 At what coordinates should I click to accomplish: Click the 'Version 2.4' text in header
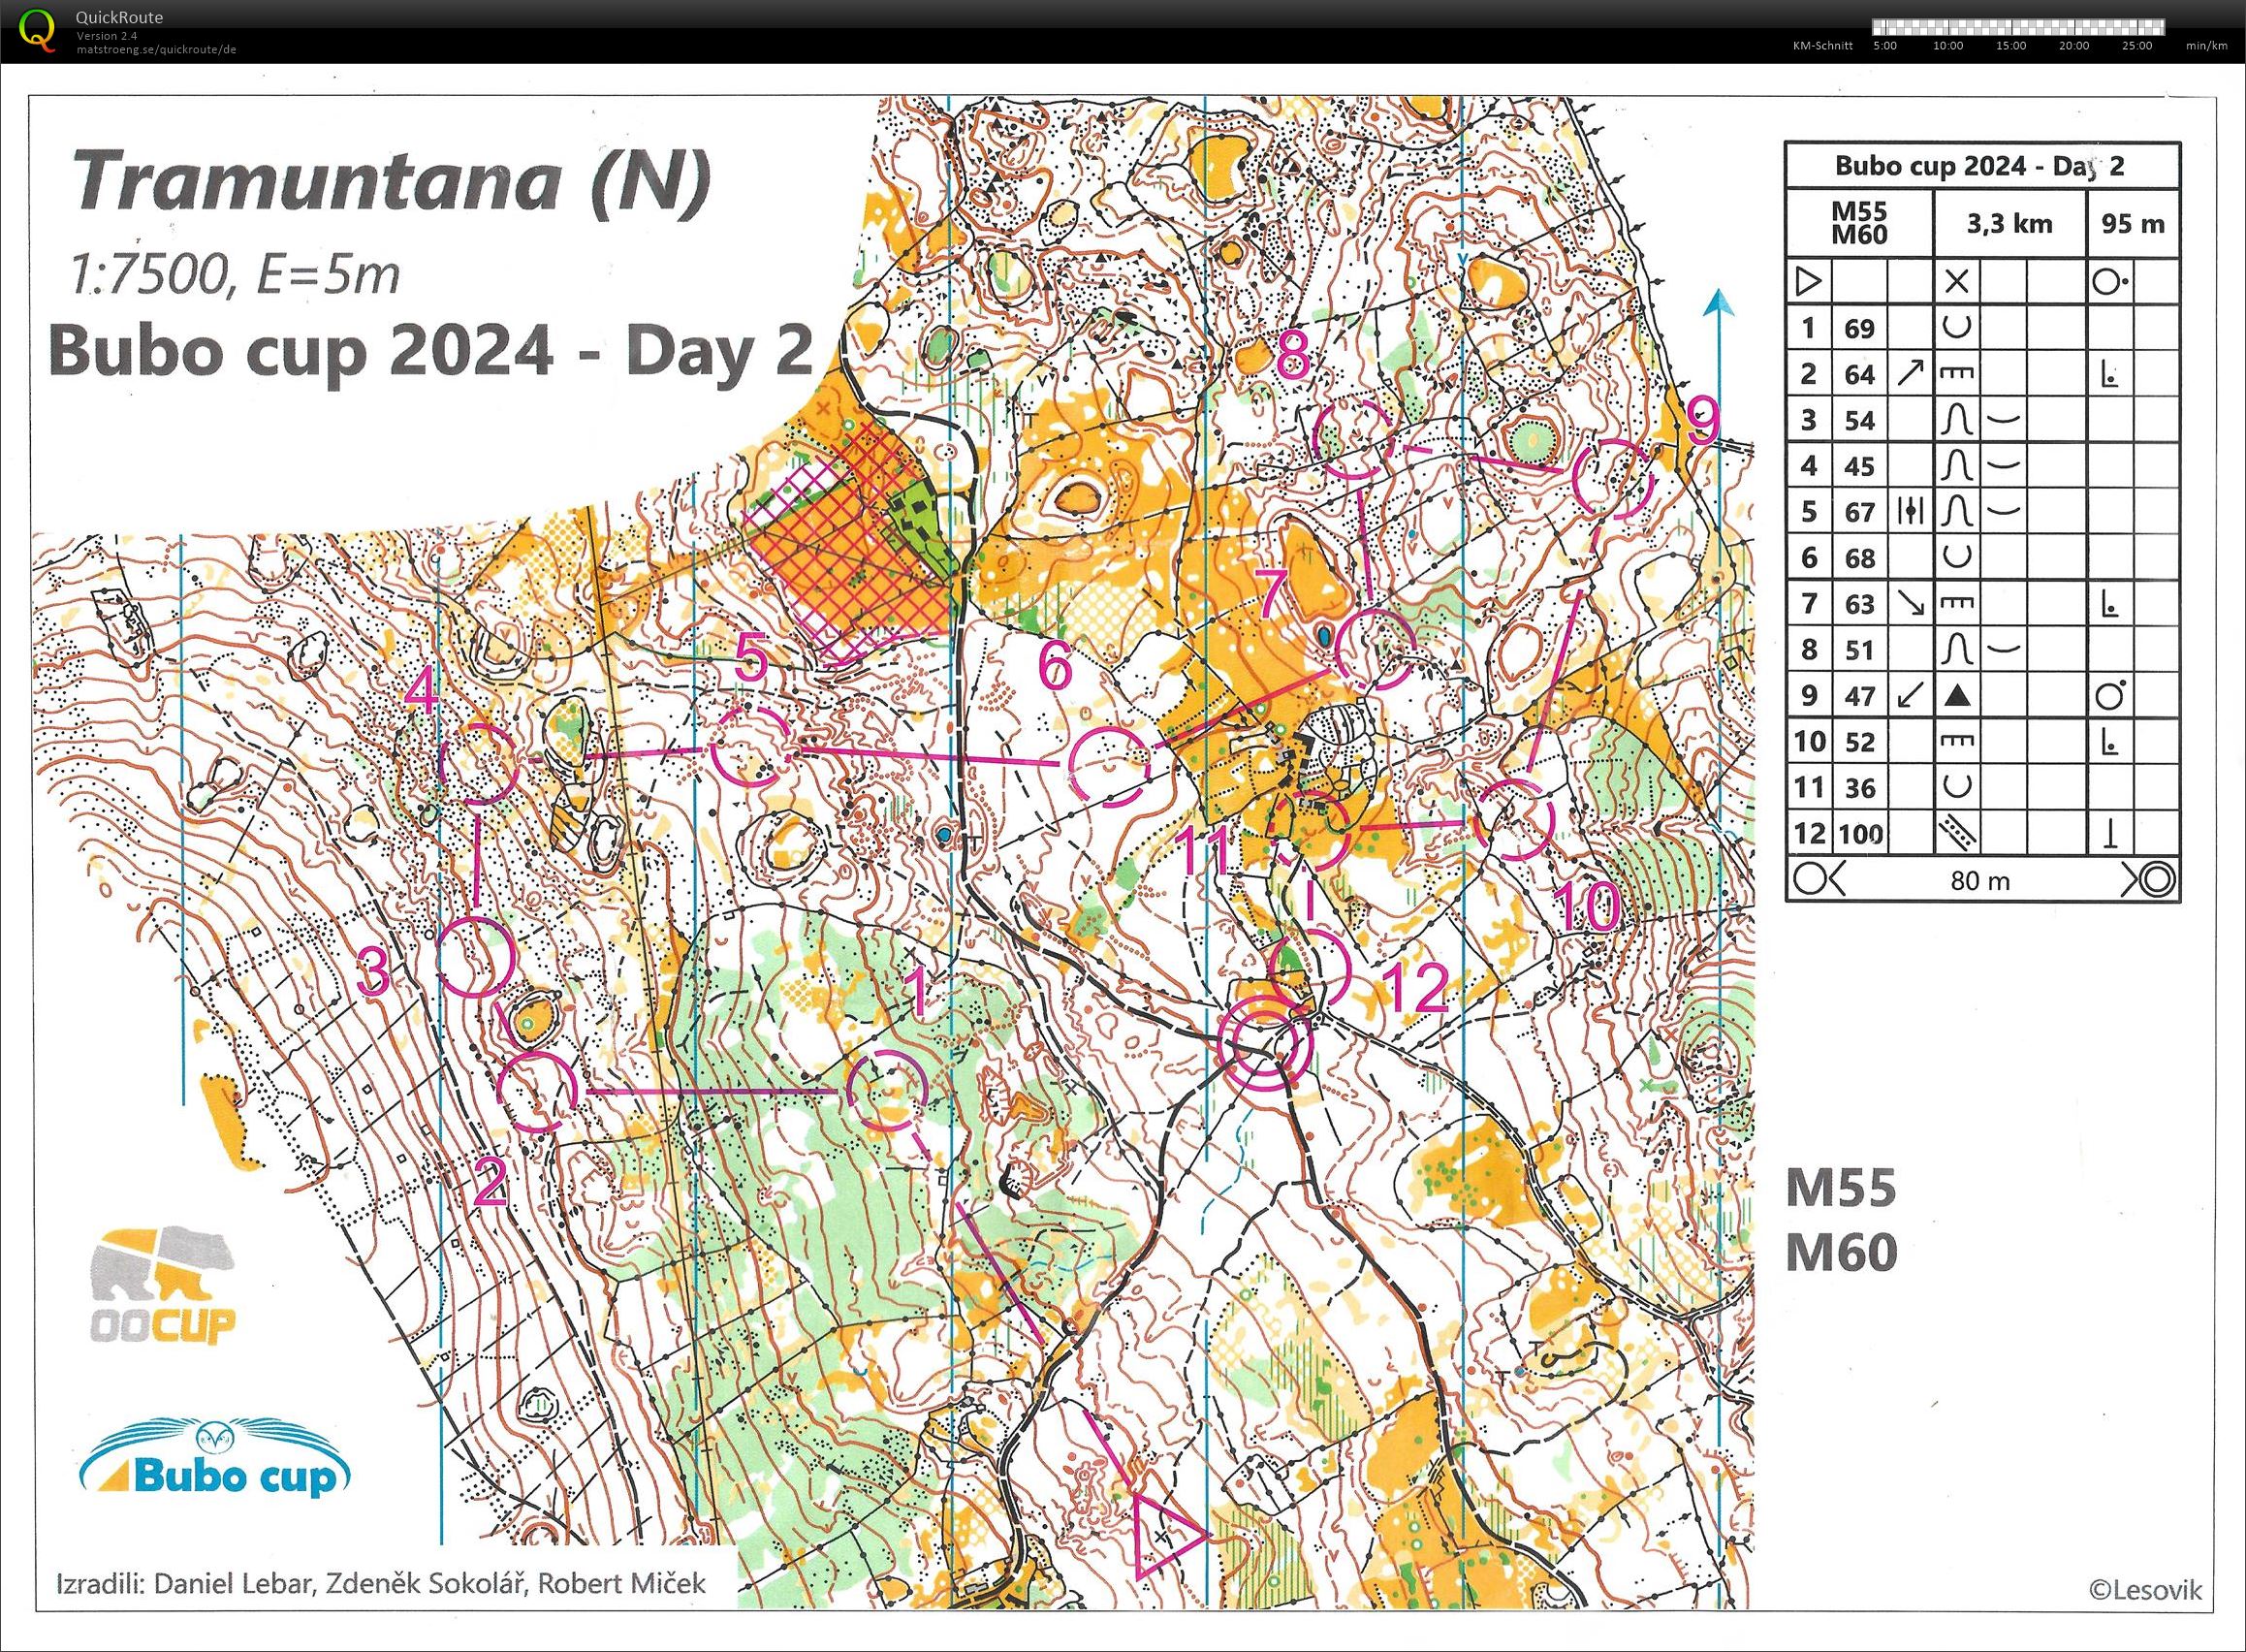pyautogui.click(x=107, y=36)
